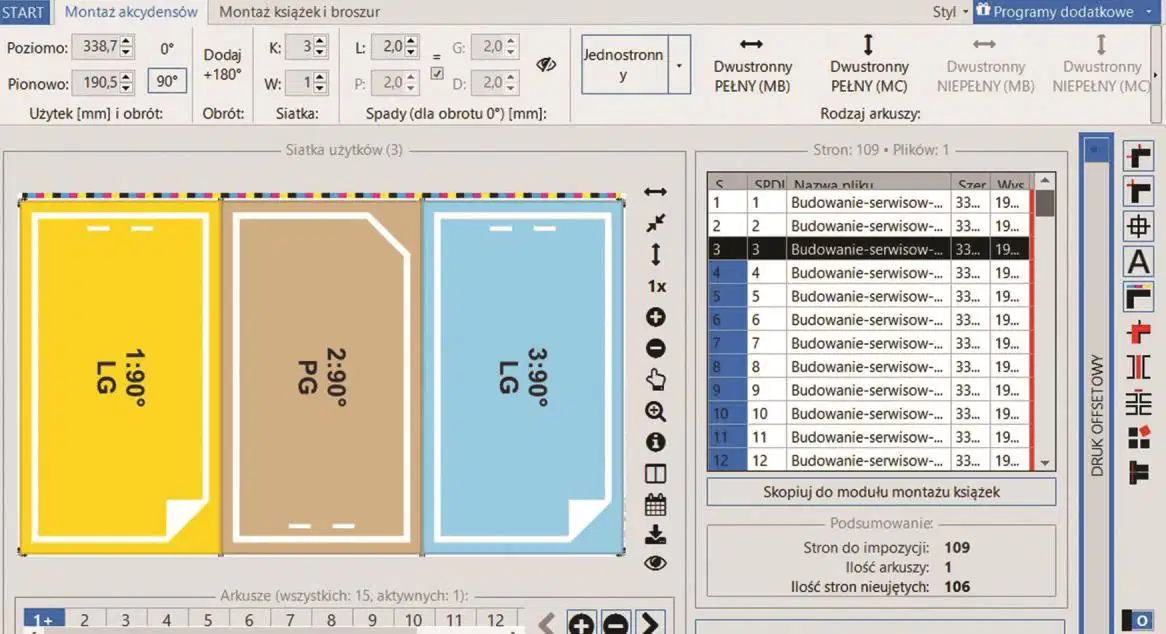Click the Dodaj +180° rotation button
This screenshot has width=1166, height=634.
point(222,65)
